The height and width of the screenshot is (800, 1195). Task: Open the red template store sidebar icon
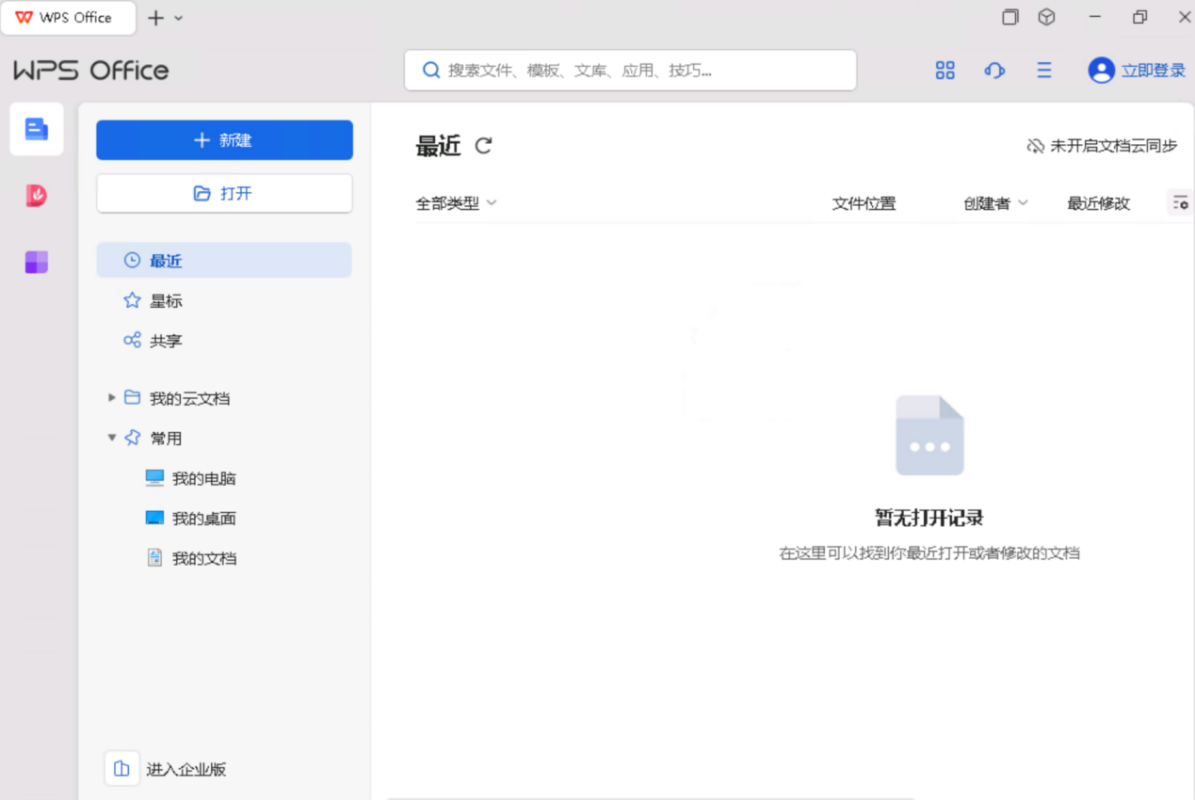click(x=37, y=196)
